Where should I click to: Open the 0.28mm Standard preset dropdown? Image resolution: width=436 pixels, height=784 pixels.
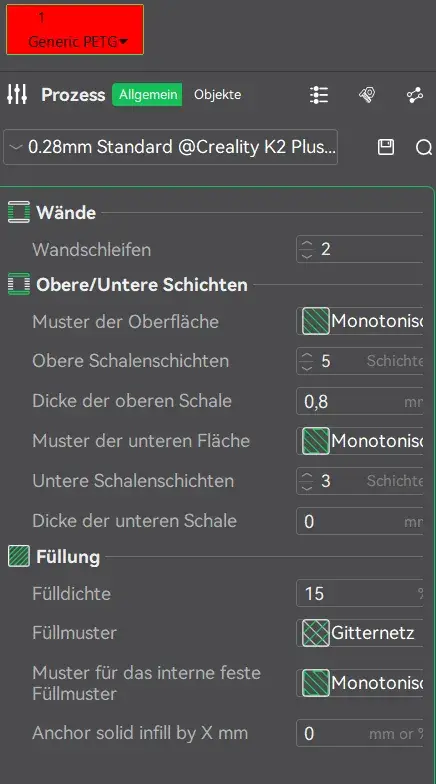click(x=170, y=147)
